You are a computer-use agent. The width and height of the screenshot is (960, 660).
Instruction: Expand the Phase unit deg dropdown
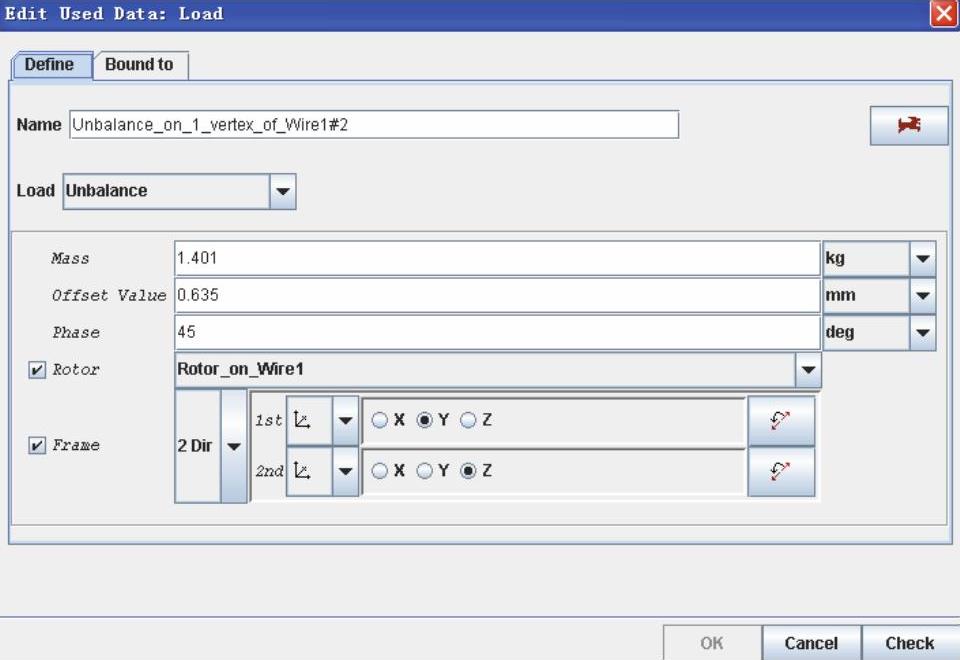click(x=922, y=333)
